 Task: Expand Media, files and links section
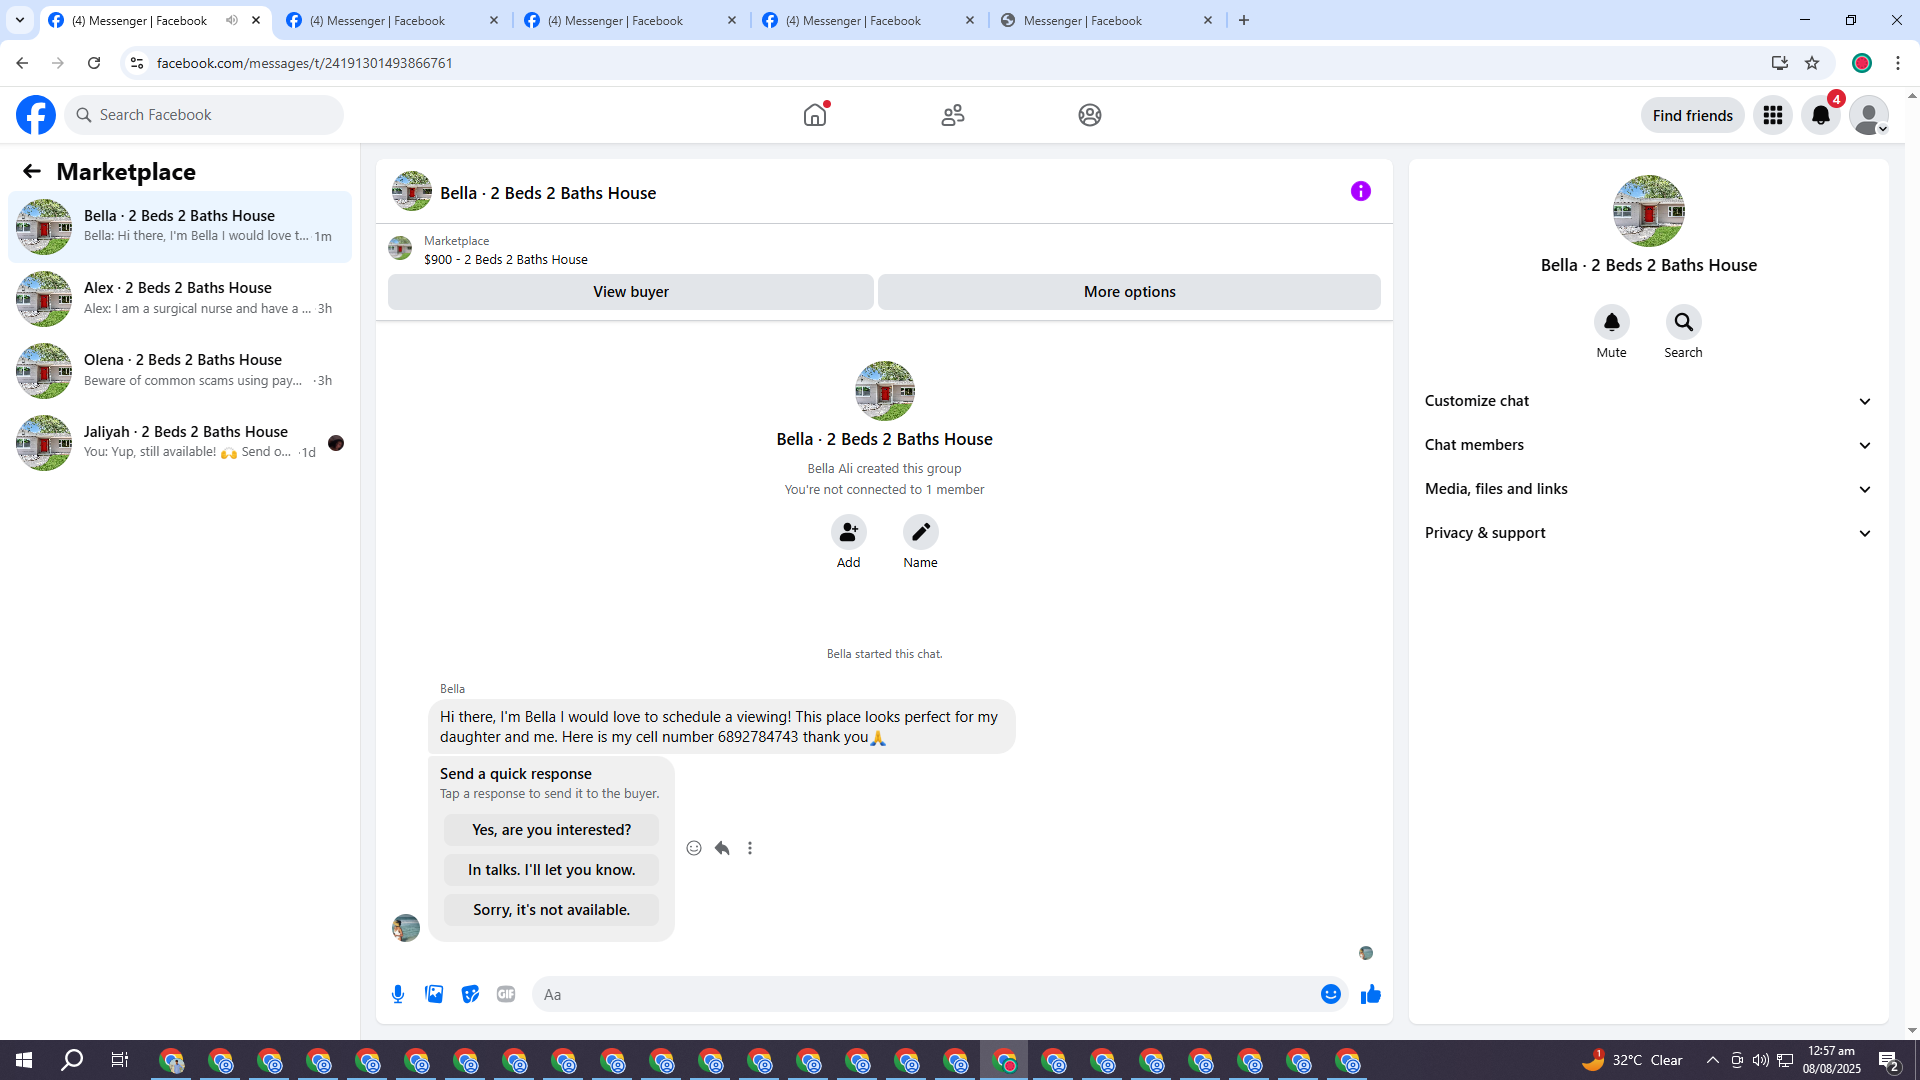tap(1647, 489)
